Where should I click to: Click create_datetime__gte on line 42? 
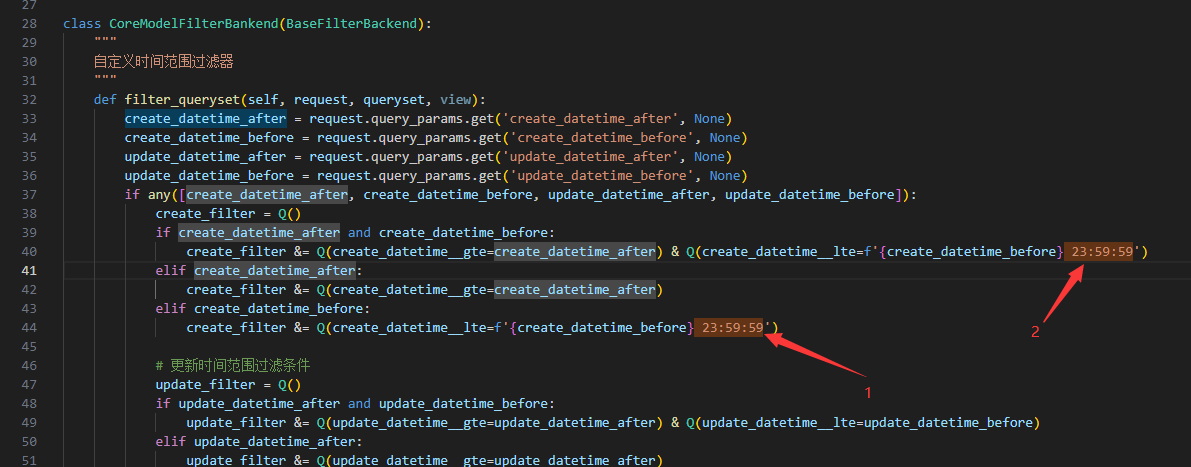pos(409,289)
